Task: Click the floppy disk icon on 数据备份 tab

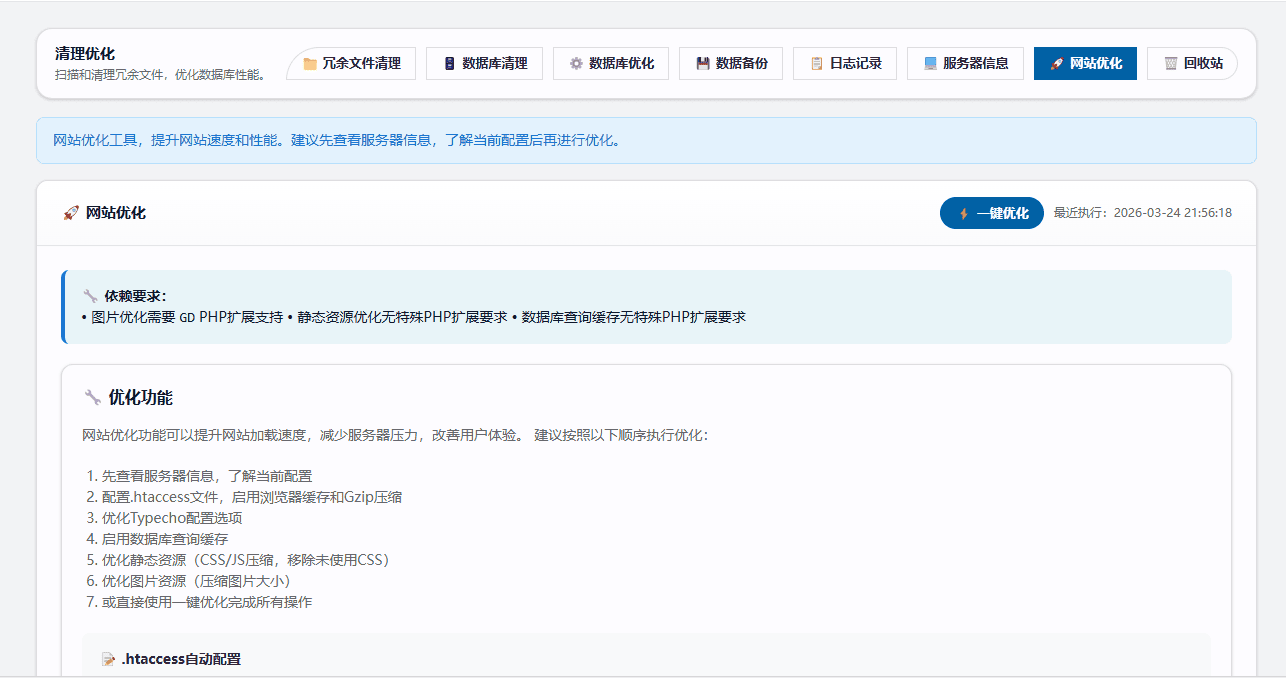Action: 703,64
